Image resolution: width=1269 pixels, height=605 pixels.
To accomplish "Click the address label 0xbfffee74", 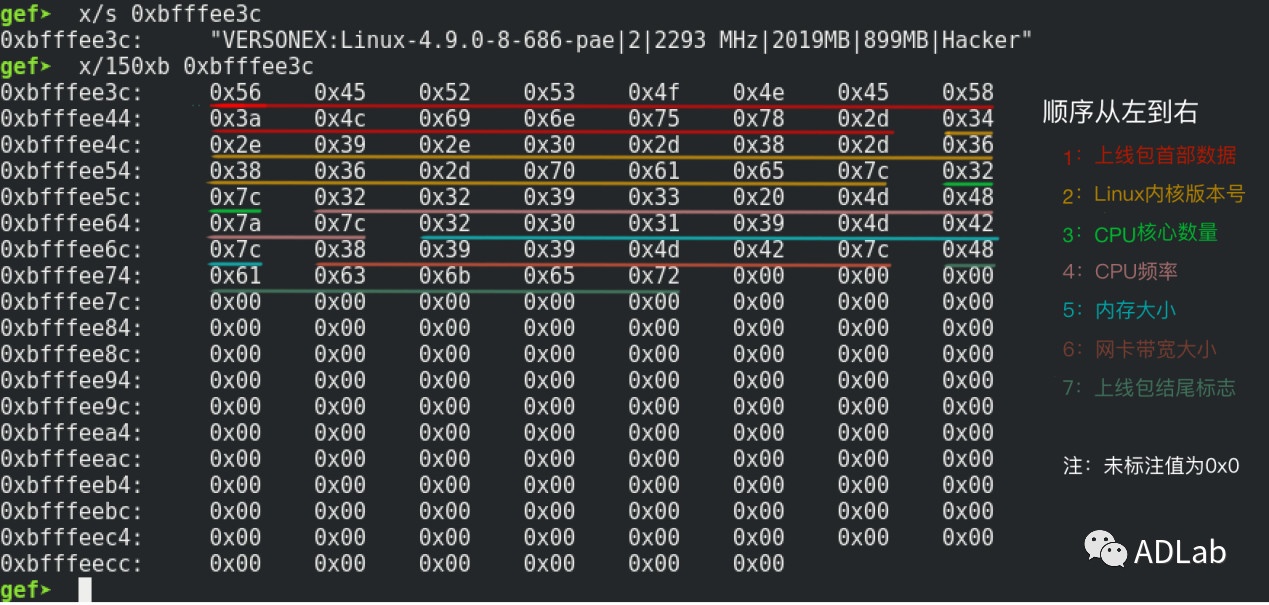I will pyautogui.click(x=72, y=275).
